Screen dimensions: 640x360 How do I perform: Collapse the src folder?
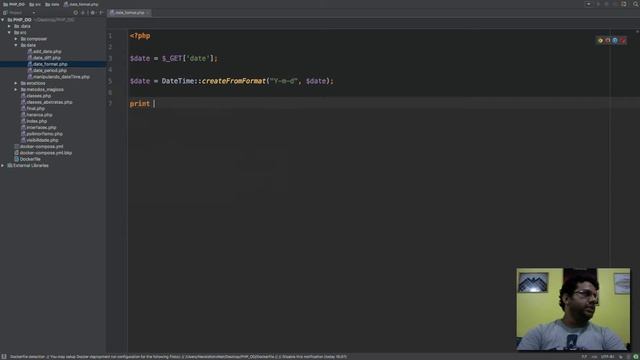(9, 32)
